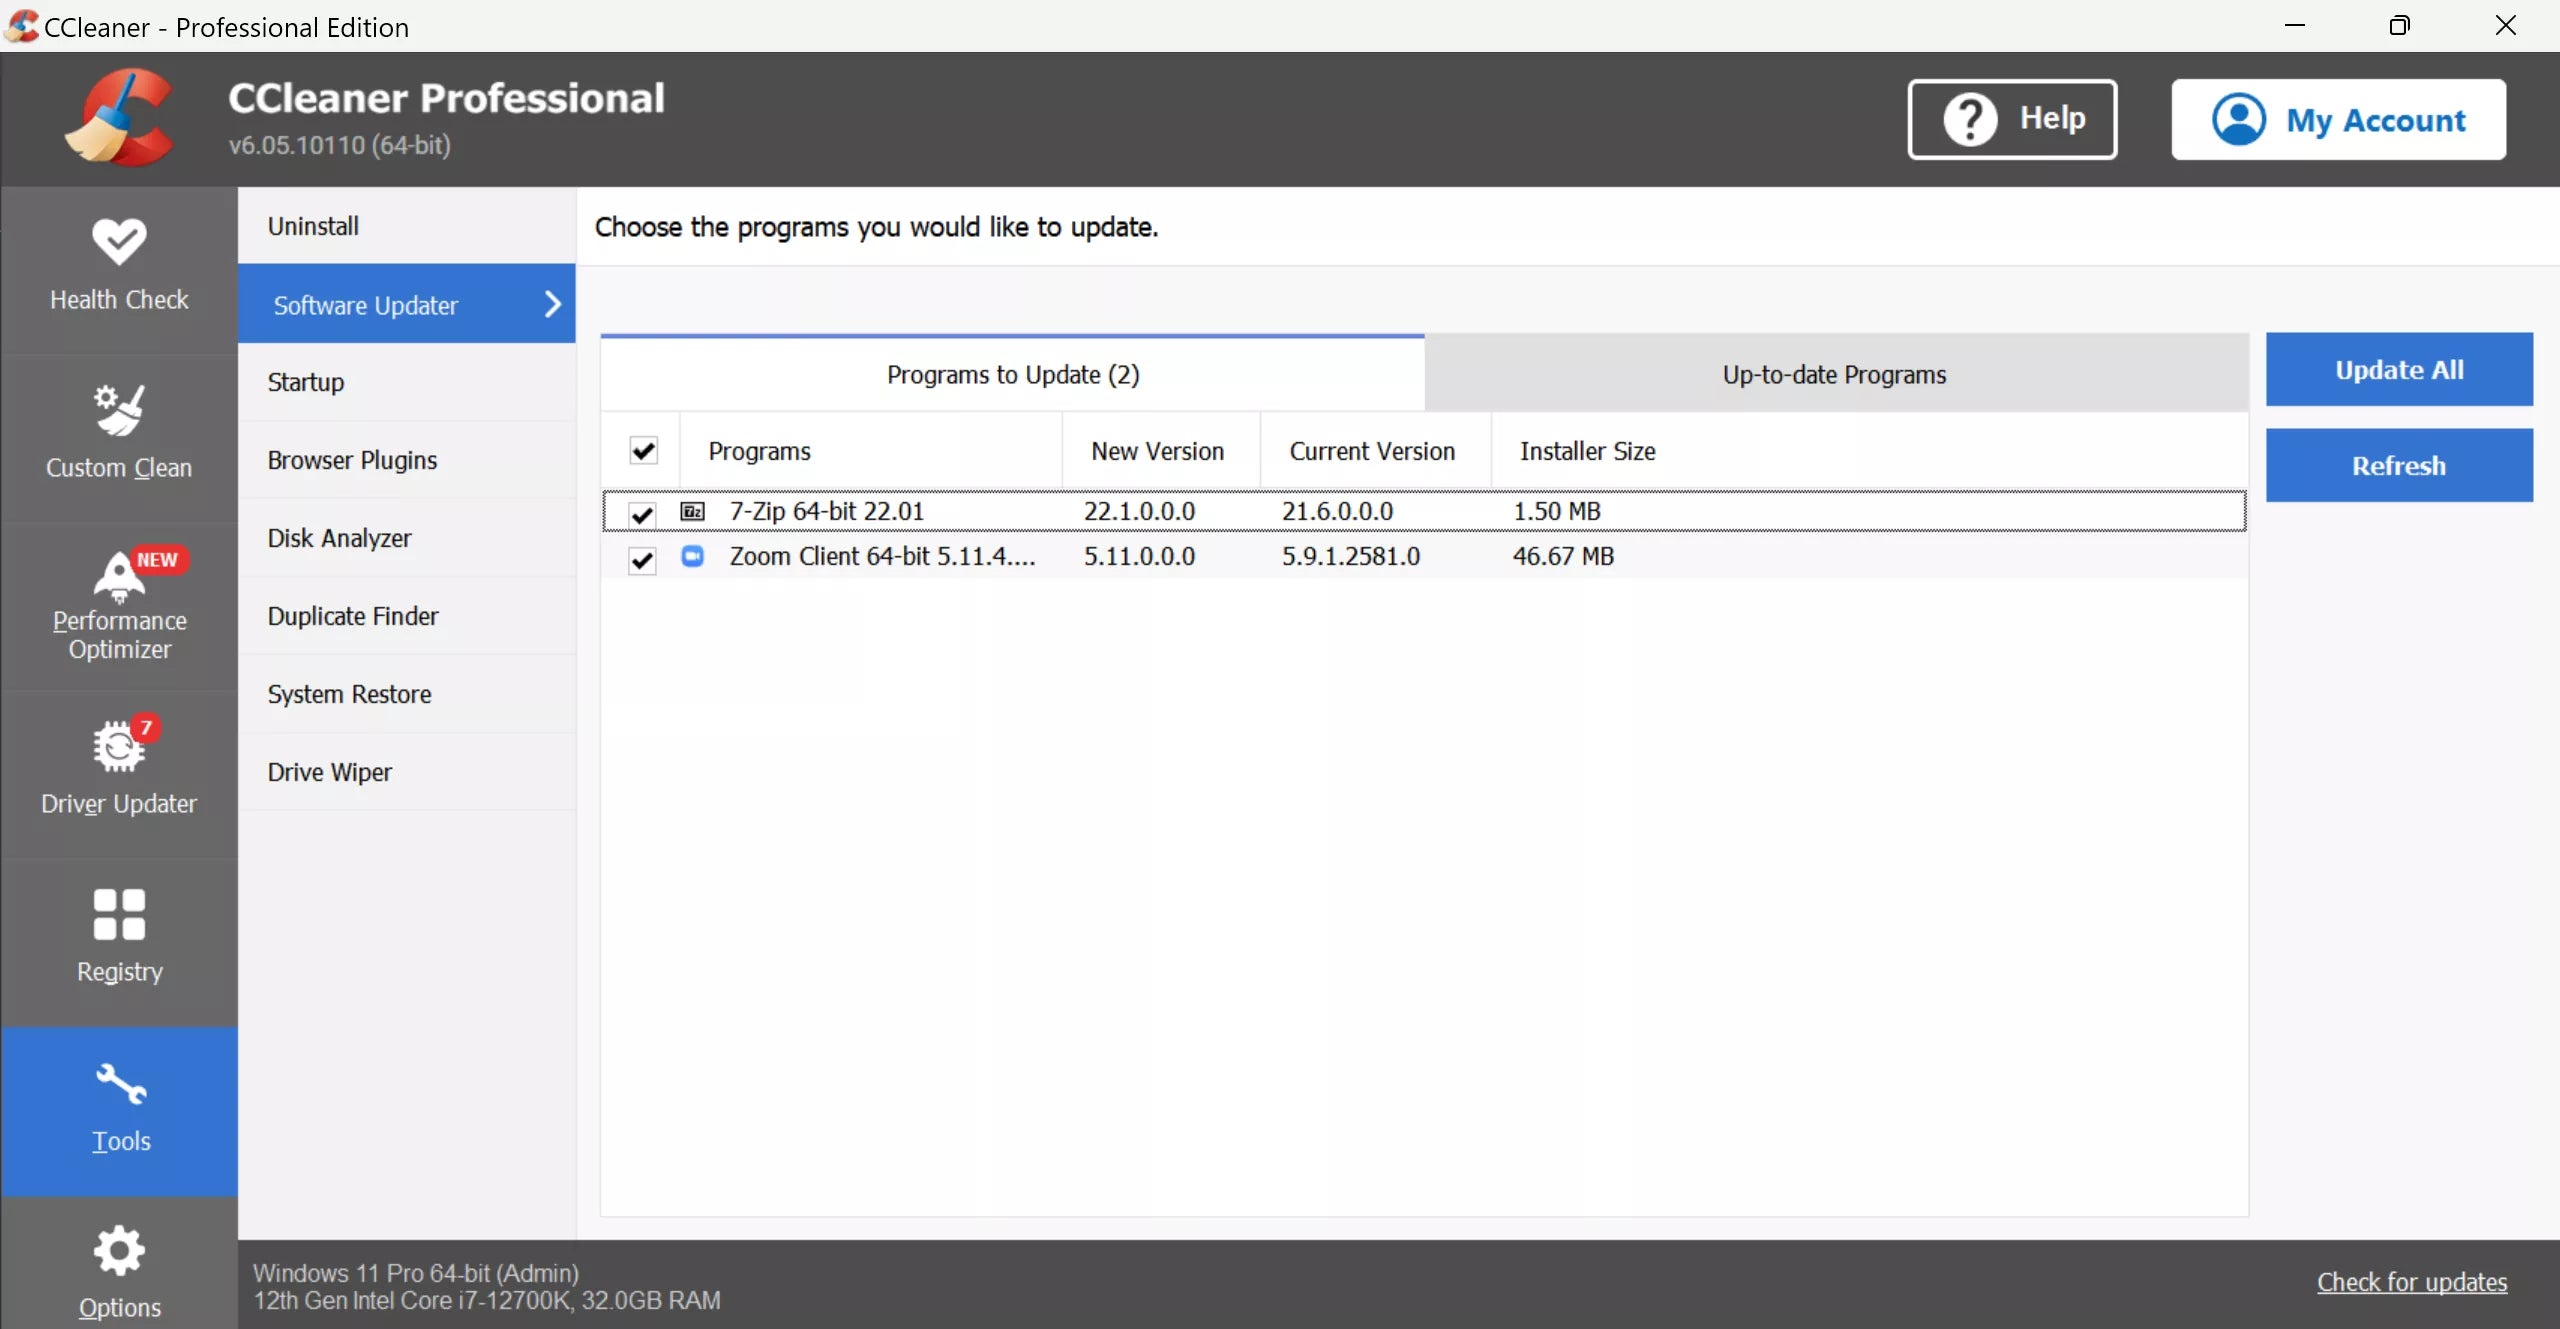
Task: Click the 7-Zip program icon
Action: tap(692, 512)
